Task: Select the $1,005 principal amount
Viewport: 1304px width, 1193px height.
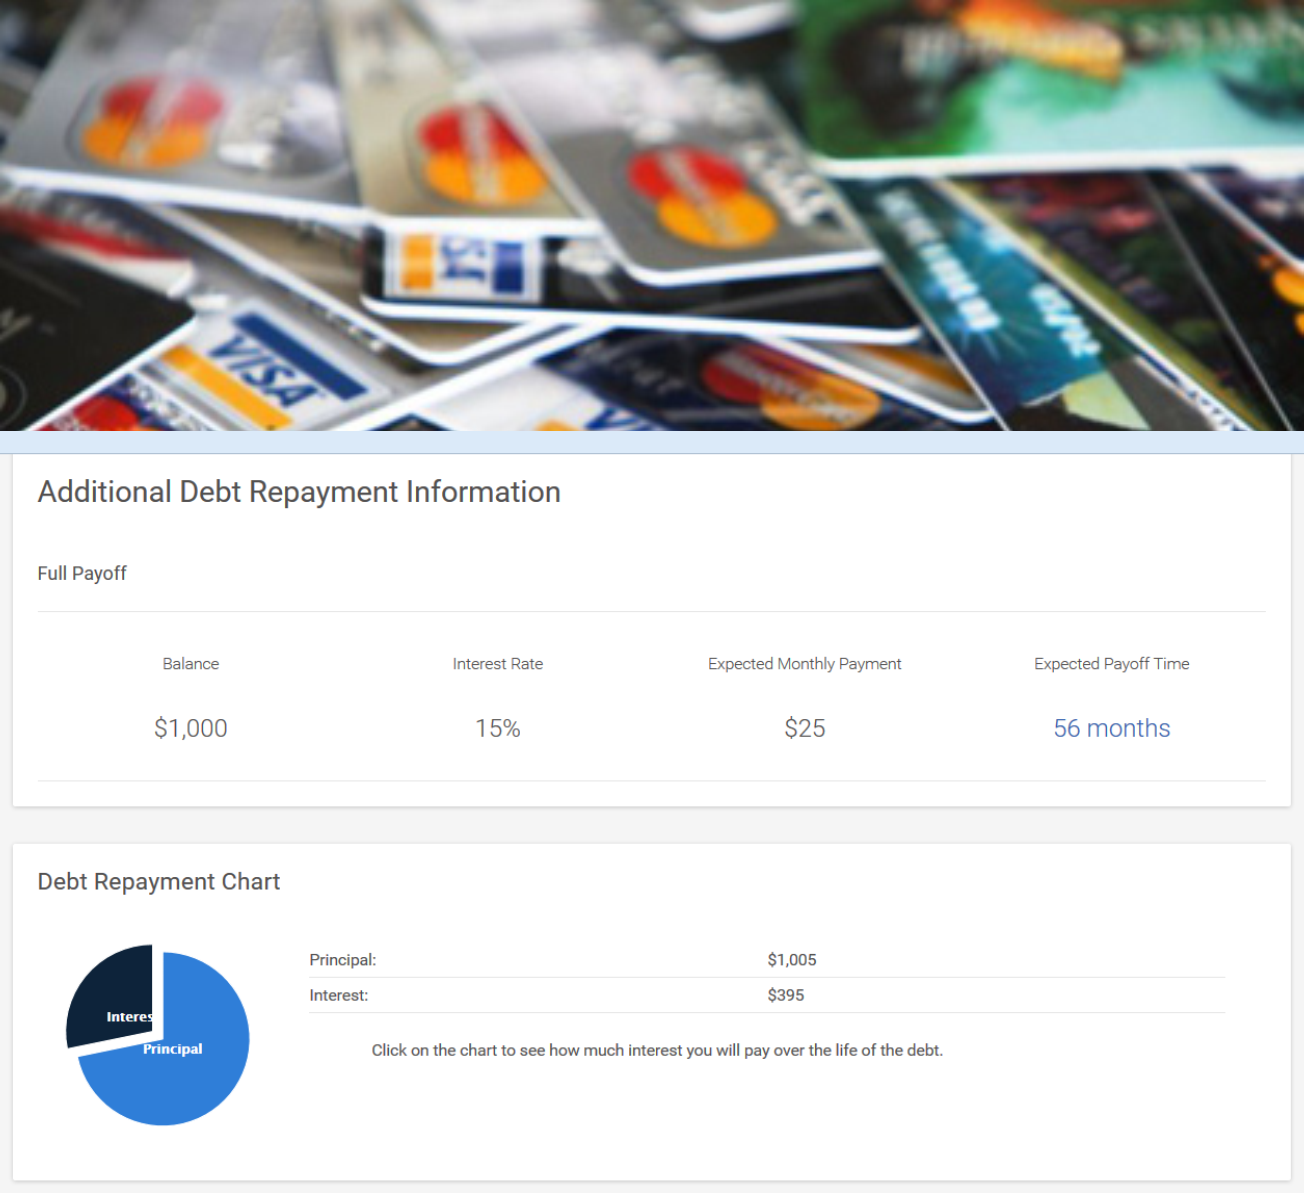Action: 792,960
